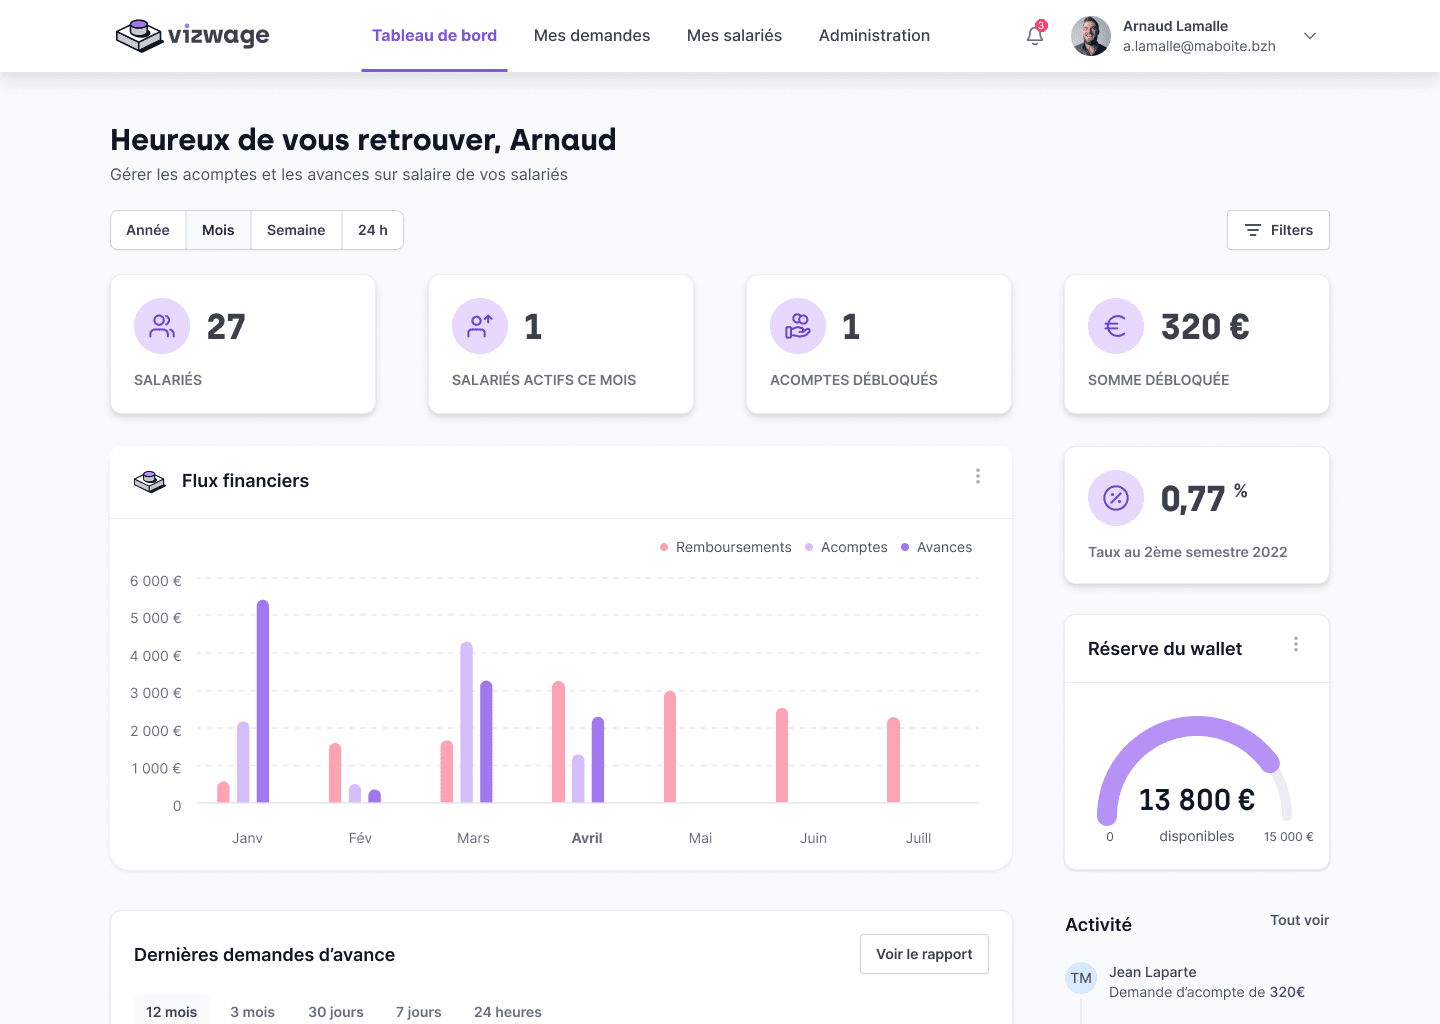Switch period to Semaine
The image size is (1440, 1024).
click(x=296, y=230)
